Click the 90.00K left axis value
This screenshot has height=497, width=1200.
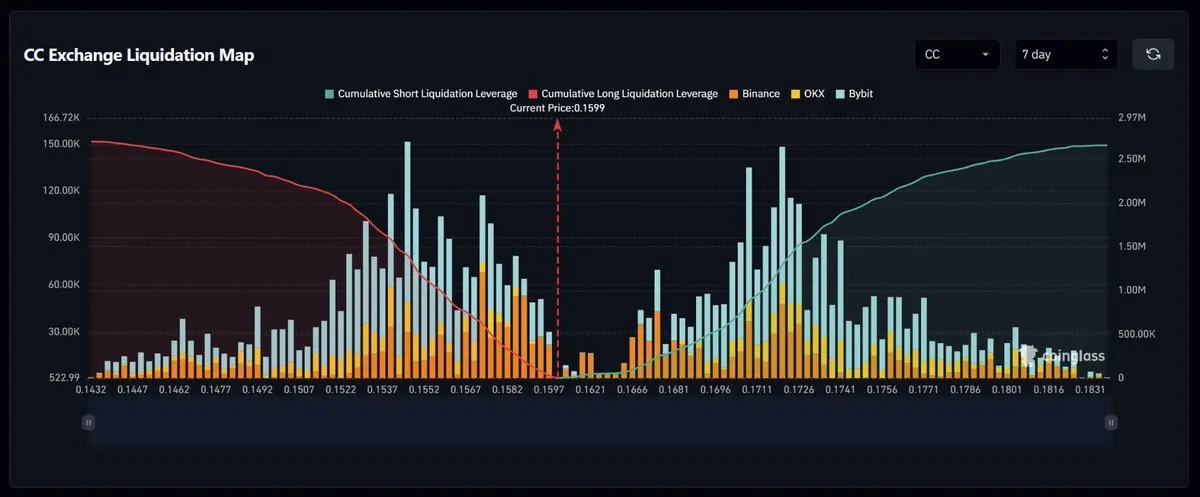(64, 238)
